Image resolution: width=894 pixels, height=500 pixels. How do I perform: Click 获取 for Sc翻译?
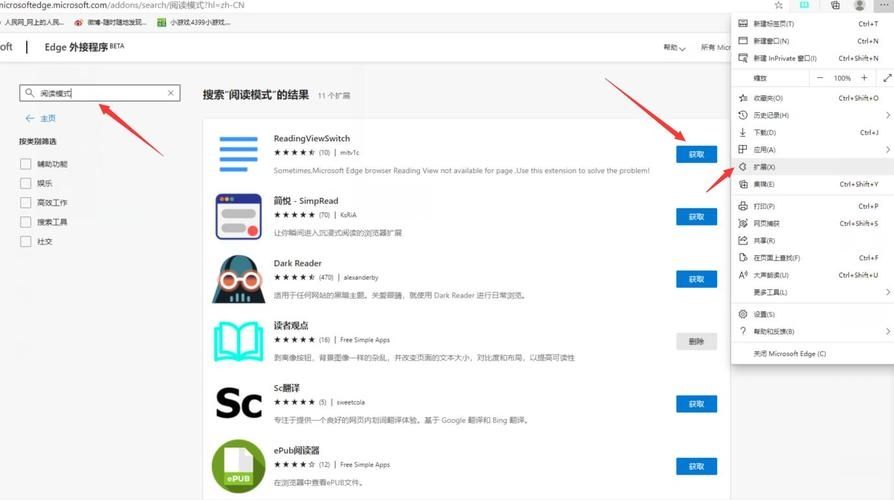[x=696, y=404]
